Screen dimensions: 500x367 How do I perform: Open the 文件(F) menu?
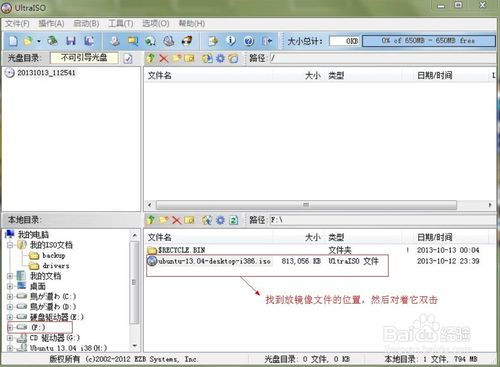click(x=17, y=24)
